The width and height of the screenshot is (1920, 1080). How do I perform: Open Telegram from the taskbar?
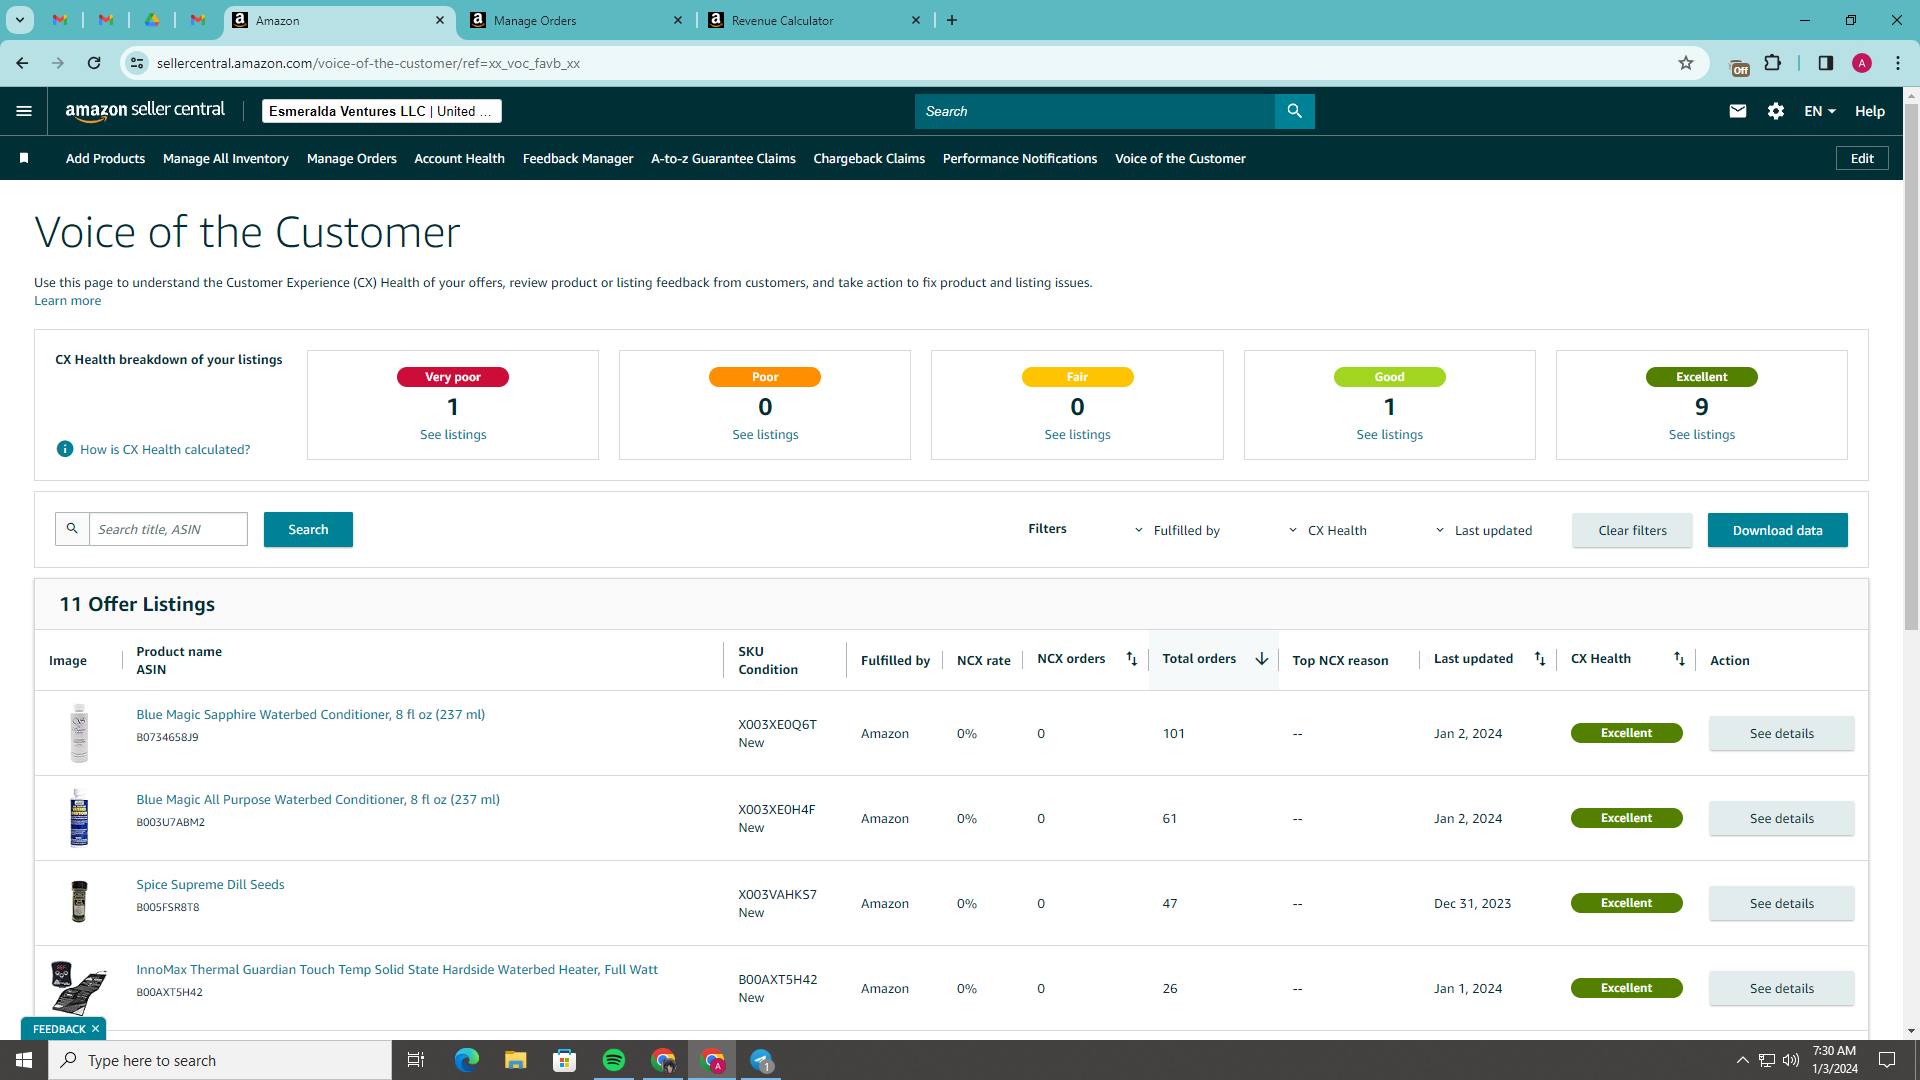[x=761, y=1060]
